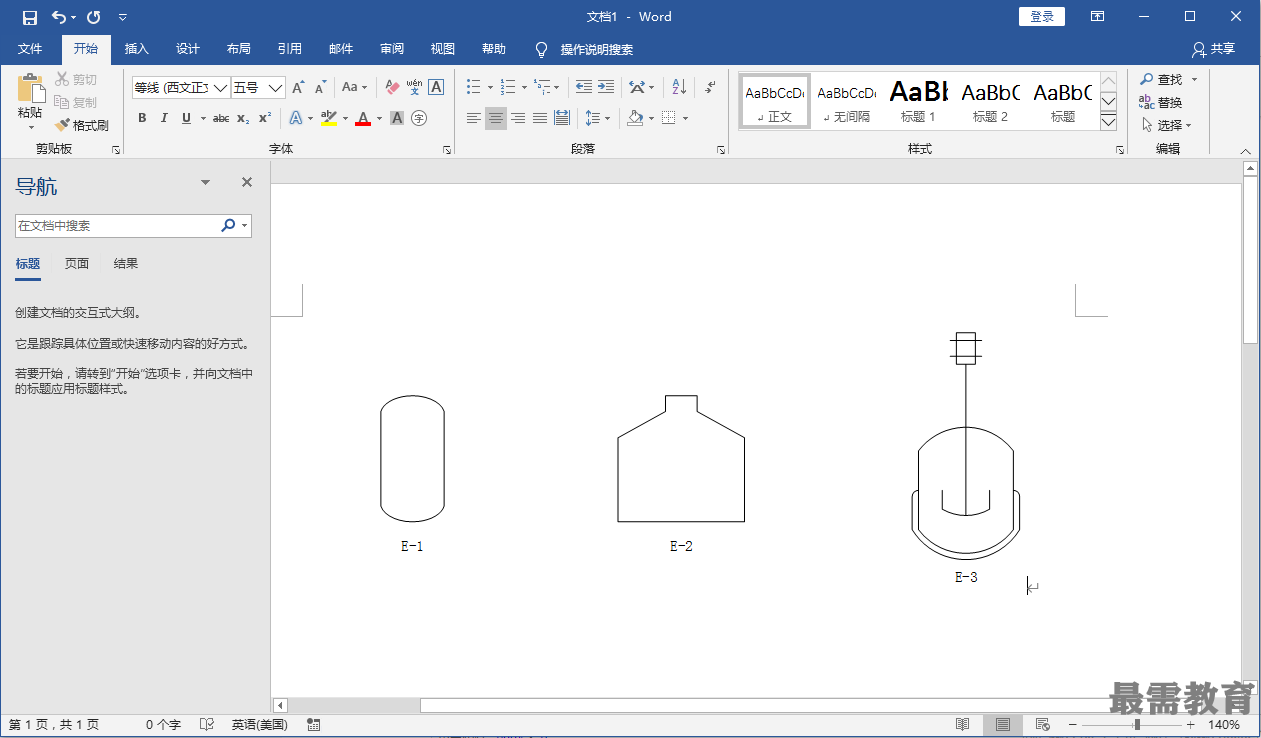
Task: Click the Redo repeat icon
Action: [x=94, y=17]
